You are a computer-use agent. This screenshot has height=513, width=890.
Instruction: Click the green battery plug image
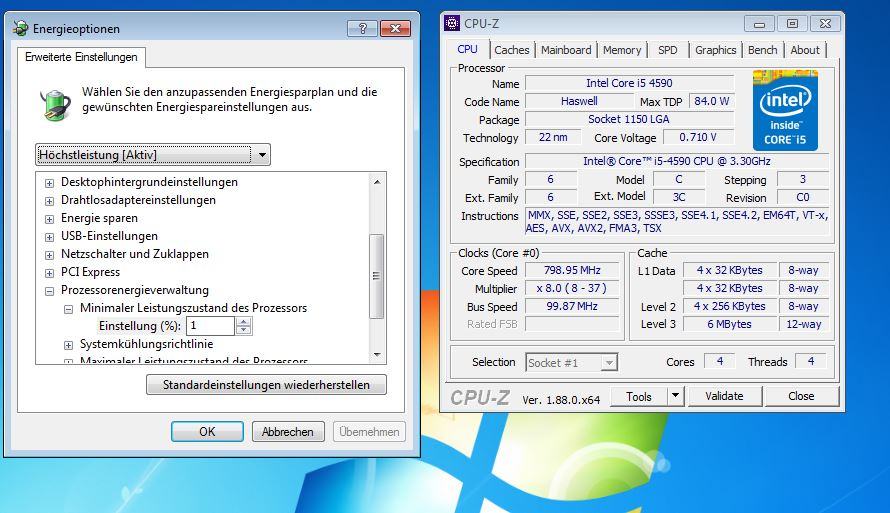coord(55,104)
